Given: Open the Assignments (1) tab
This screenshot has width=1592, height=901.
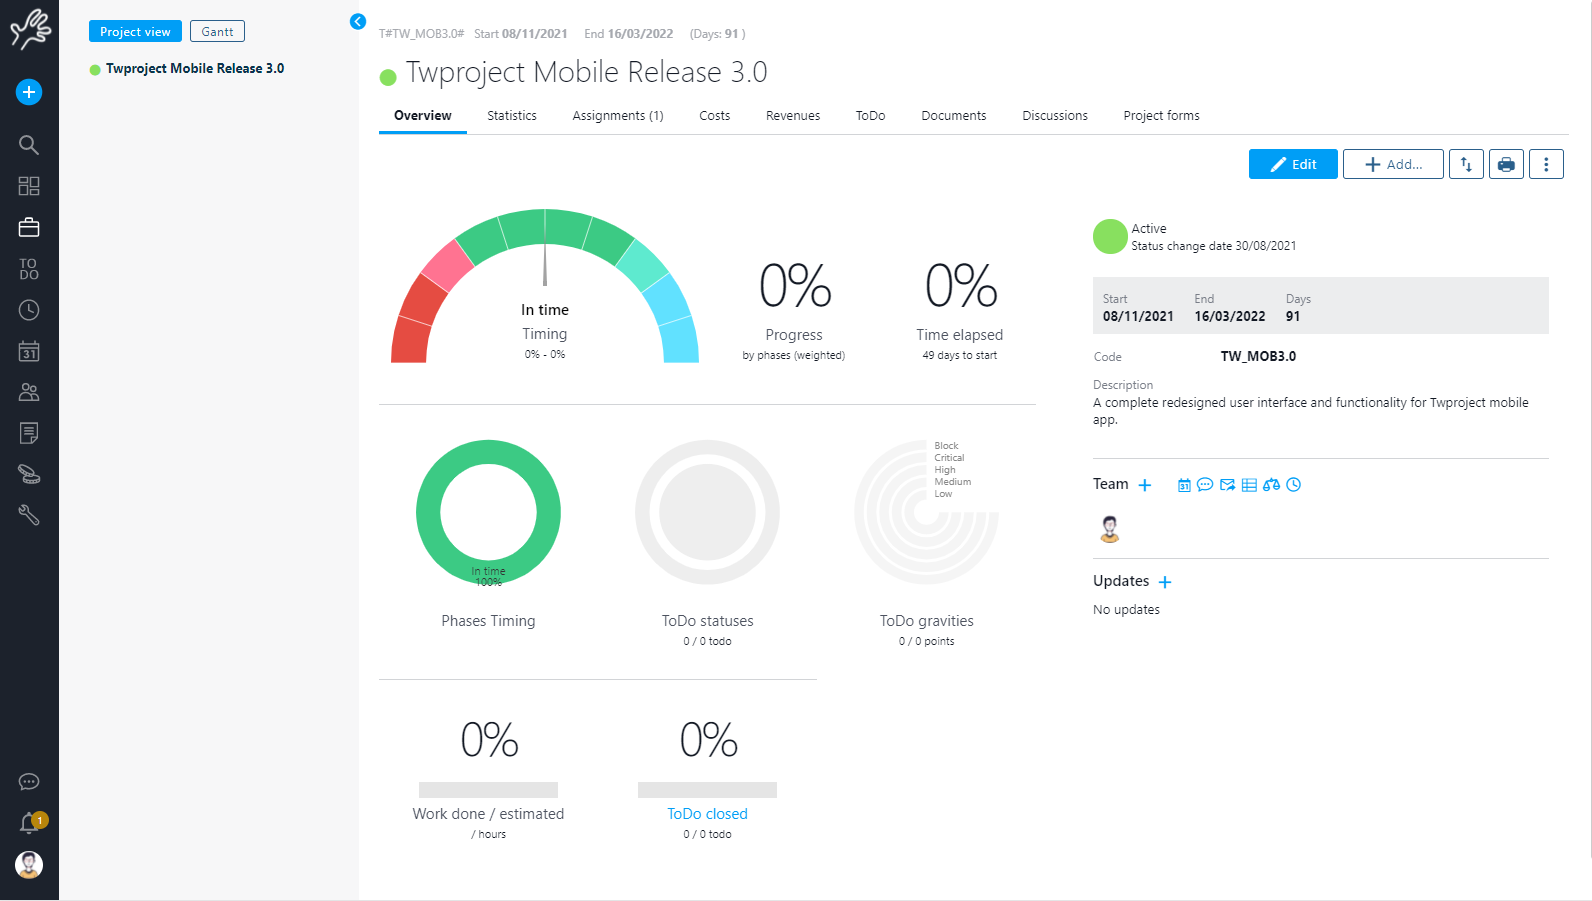Looking at the screenshot, I should tap(617, 116).
